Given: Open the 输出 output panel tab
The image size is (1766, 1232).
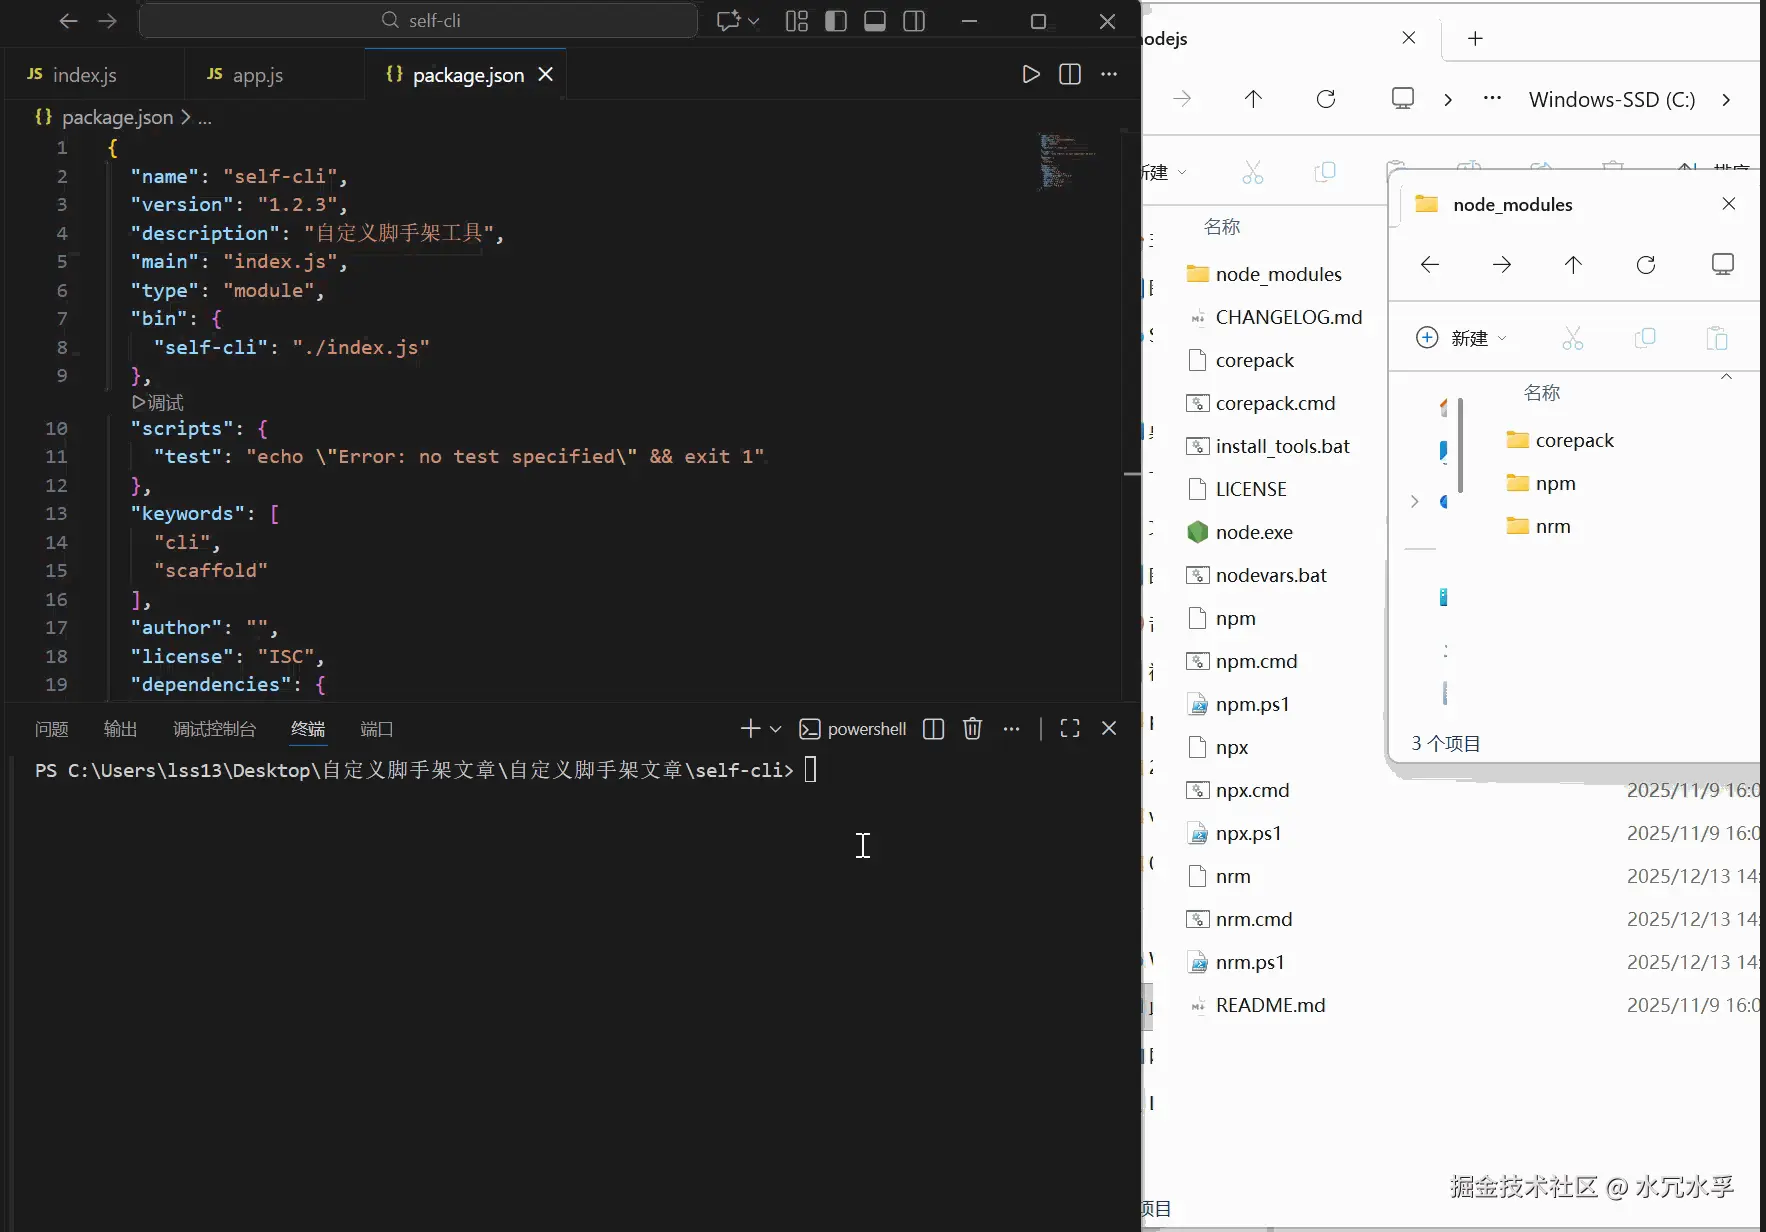Looking at the screenshot, I should 120,729.
